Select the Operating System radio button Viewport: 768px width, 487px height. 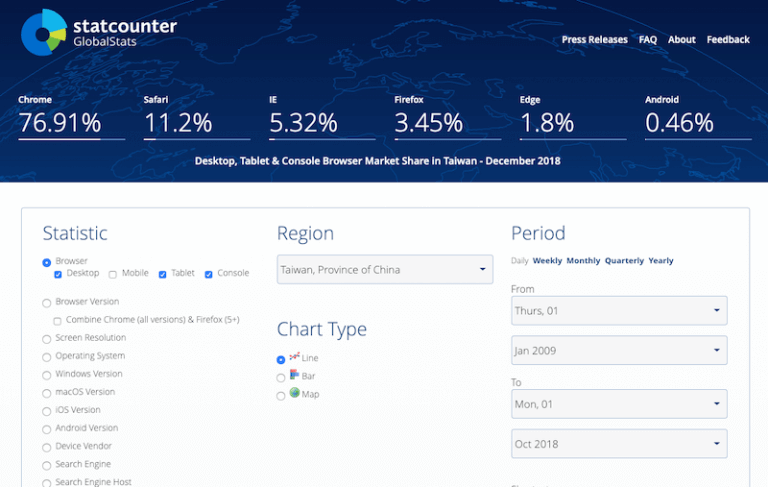tap(47, 357)
